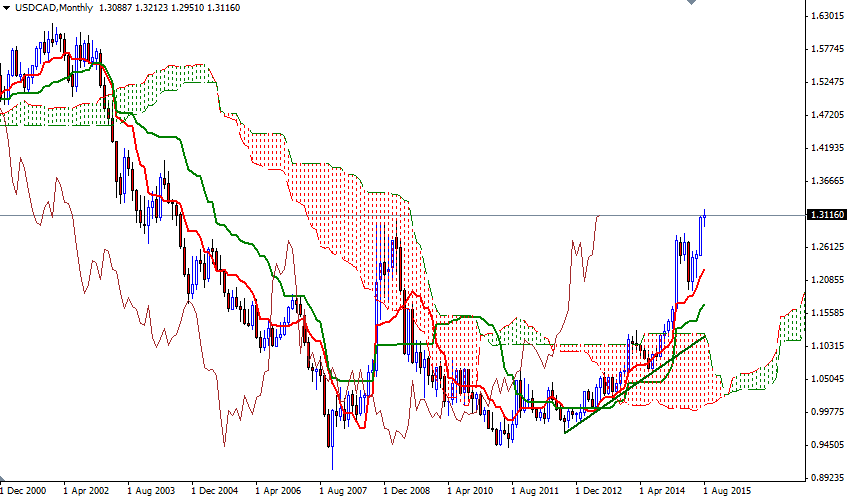Click the 1 Dec 2000 date label

pos(23,490)
